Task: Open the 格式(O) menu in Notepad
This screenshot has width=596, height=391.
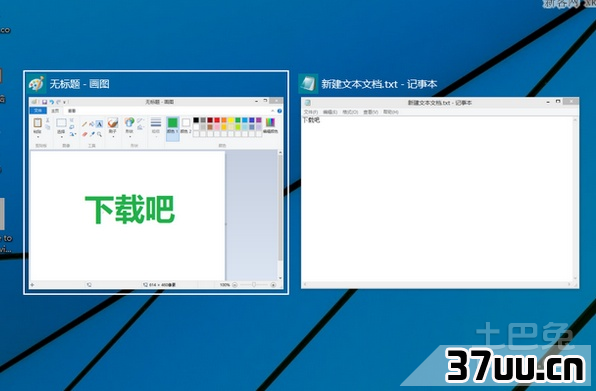Action: click(x=350, y=112)
